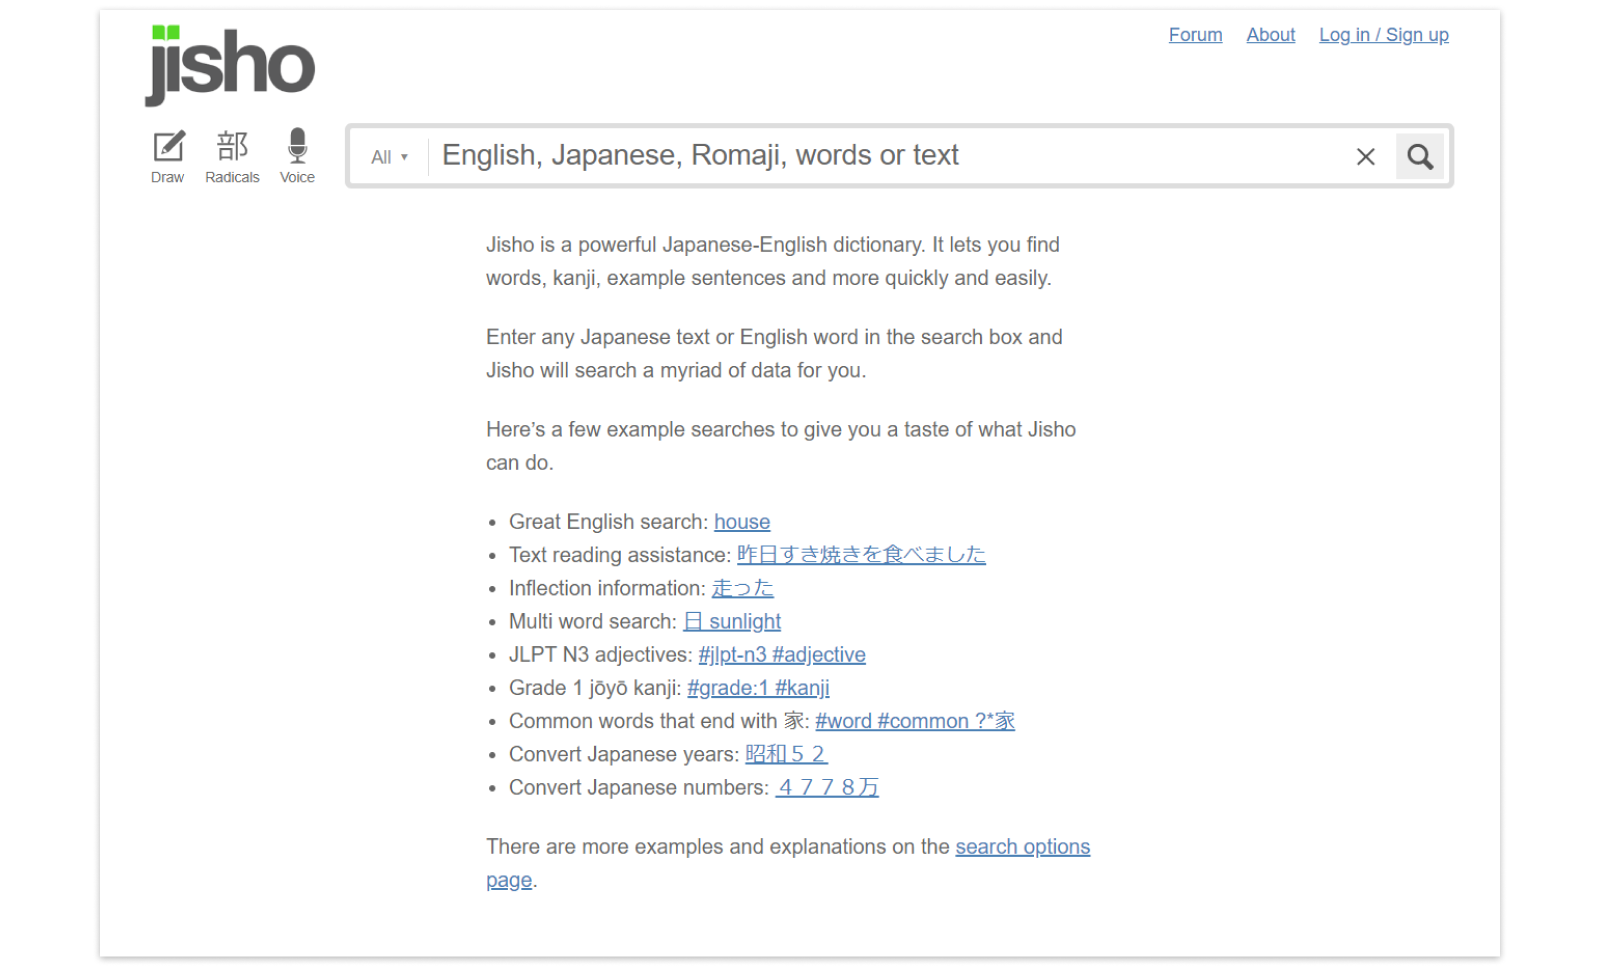1600x968 pixels.
Task: Open the #jlpt-n3 #adjective search
Action: tap(782, 655)
